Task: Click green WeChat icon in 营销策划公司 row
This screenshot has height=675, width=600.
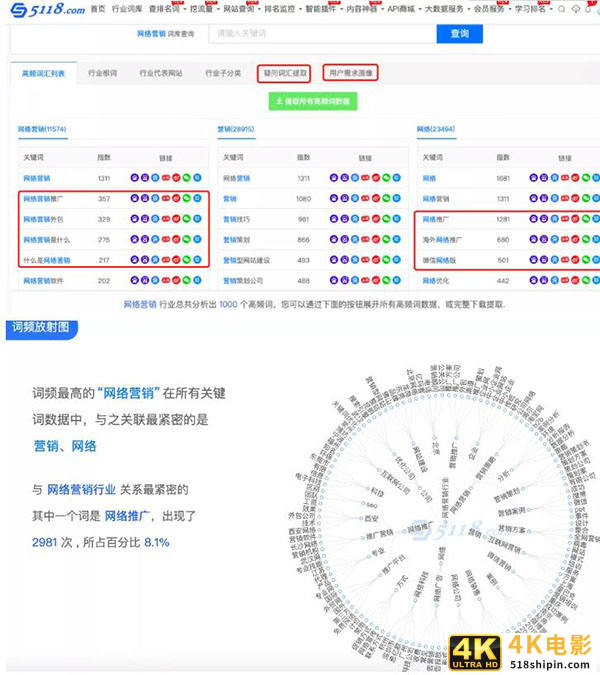Action: (x=386, y=280)
